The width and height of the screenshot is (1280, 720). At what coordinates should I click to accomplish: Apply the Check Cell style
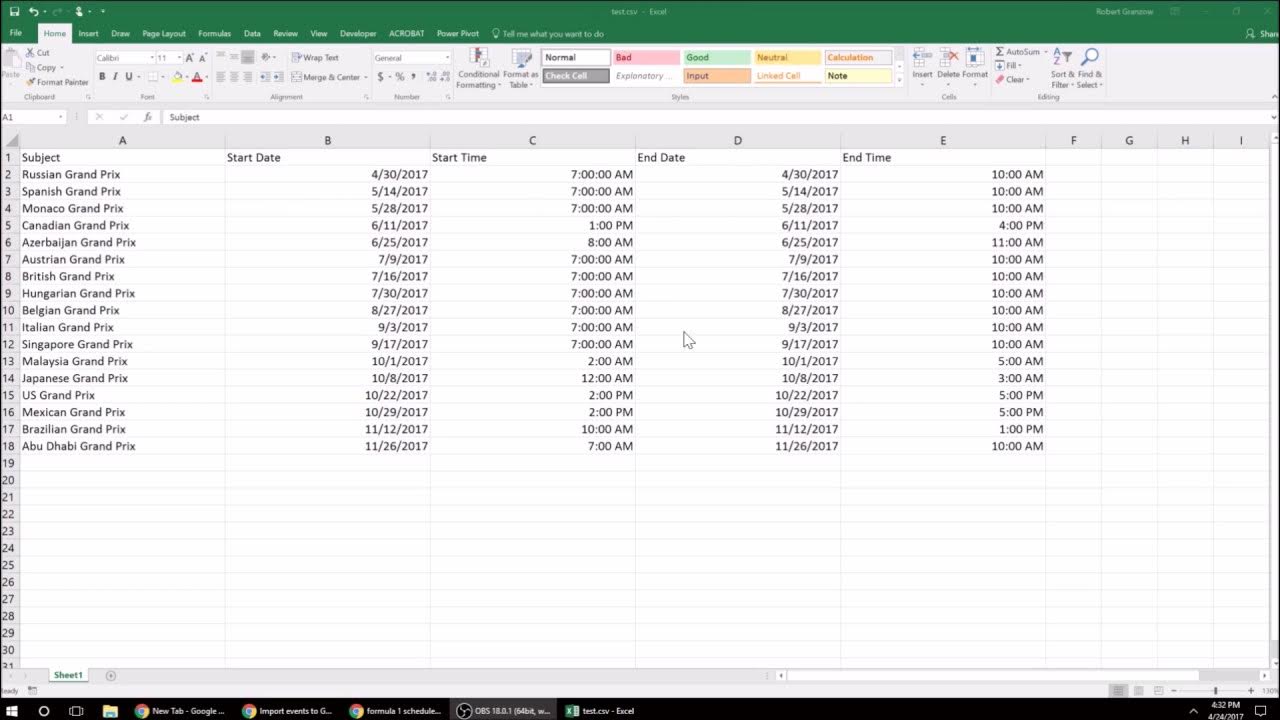[x=576, y=76]
